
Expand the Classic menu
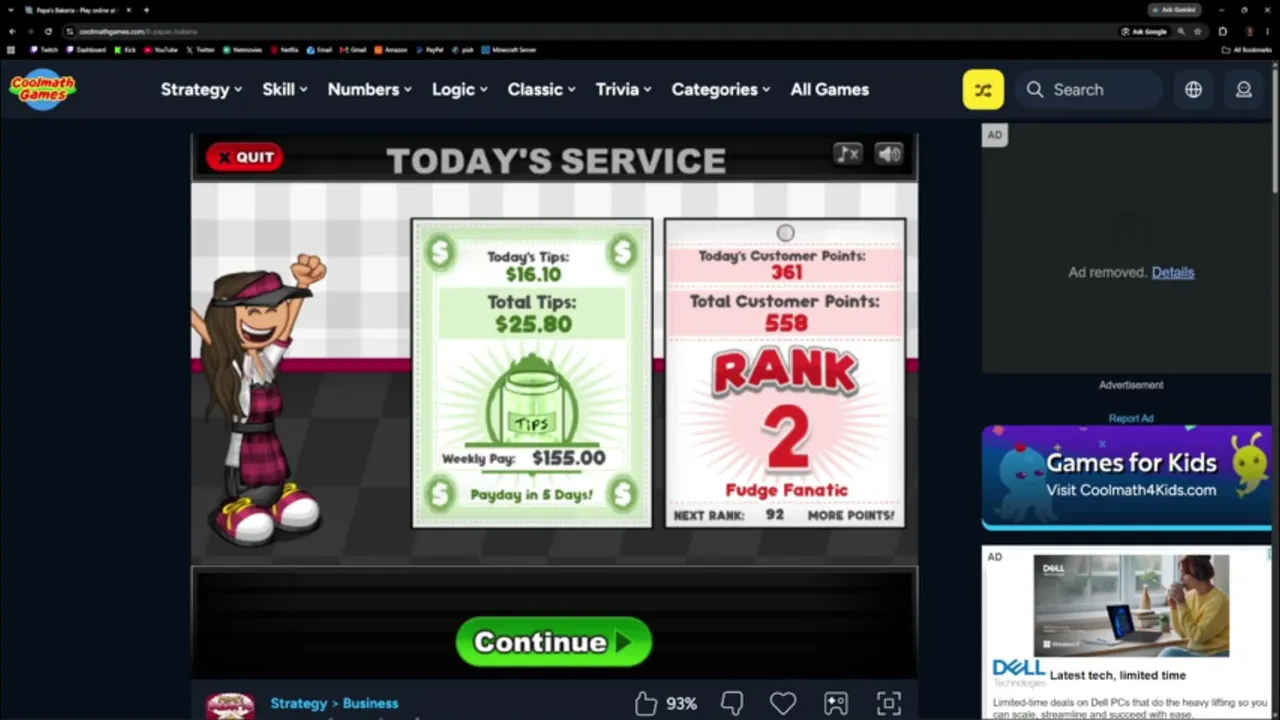[542, 89]
